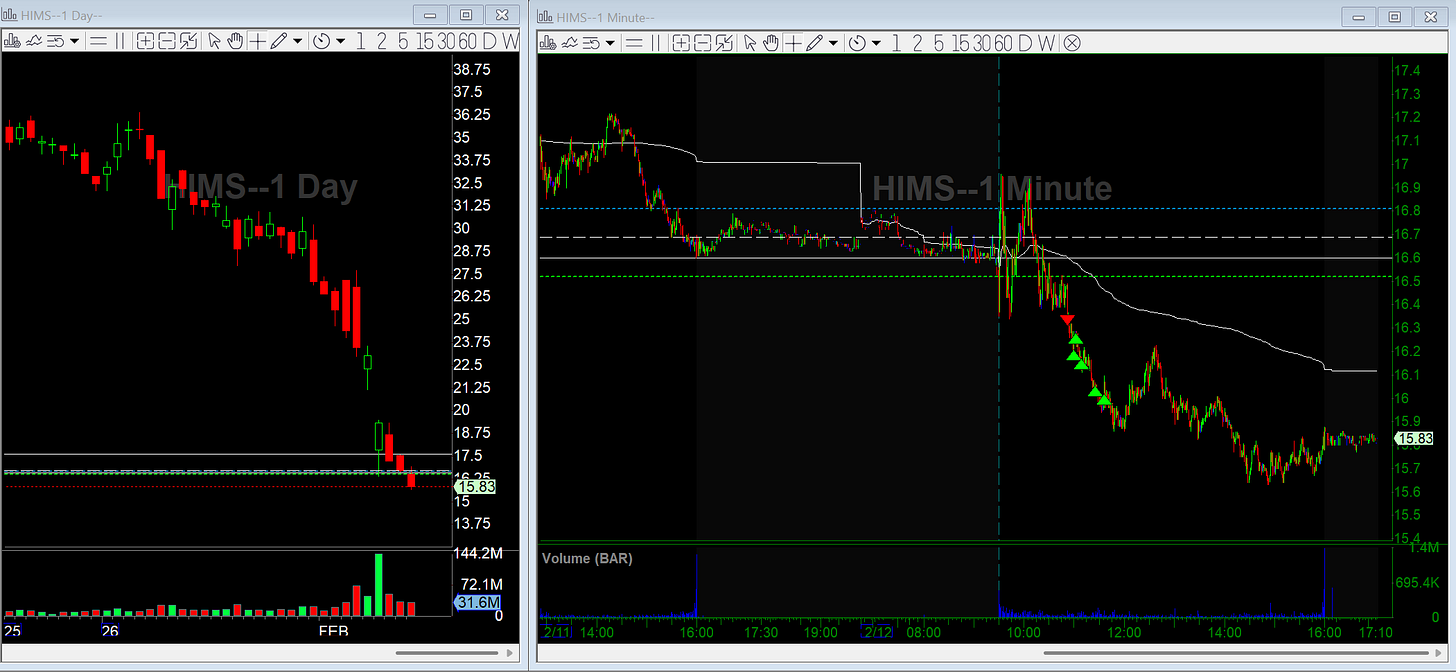1456x672 pixels.
Task: Set Day chart window to 60-minute interval
Action: 468,41
